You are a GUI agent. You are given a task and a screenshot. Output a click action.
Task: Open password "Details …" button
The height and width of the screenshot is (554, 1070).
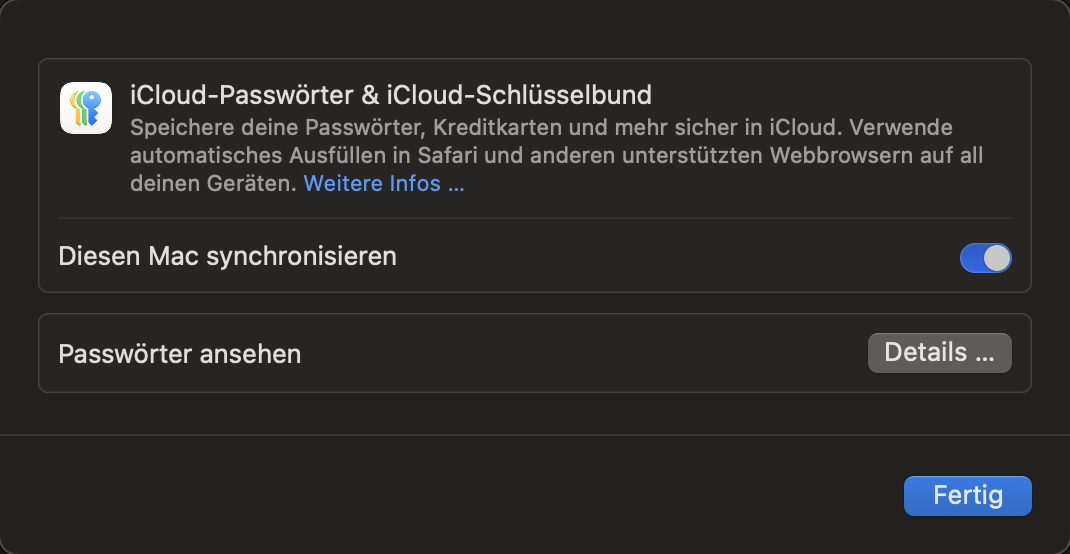pos(939,353)
